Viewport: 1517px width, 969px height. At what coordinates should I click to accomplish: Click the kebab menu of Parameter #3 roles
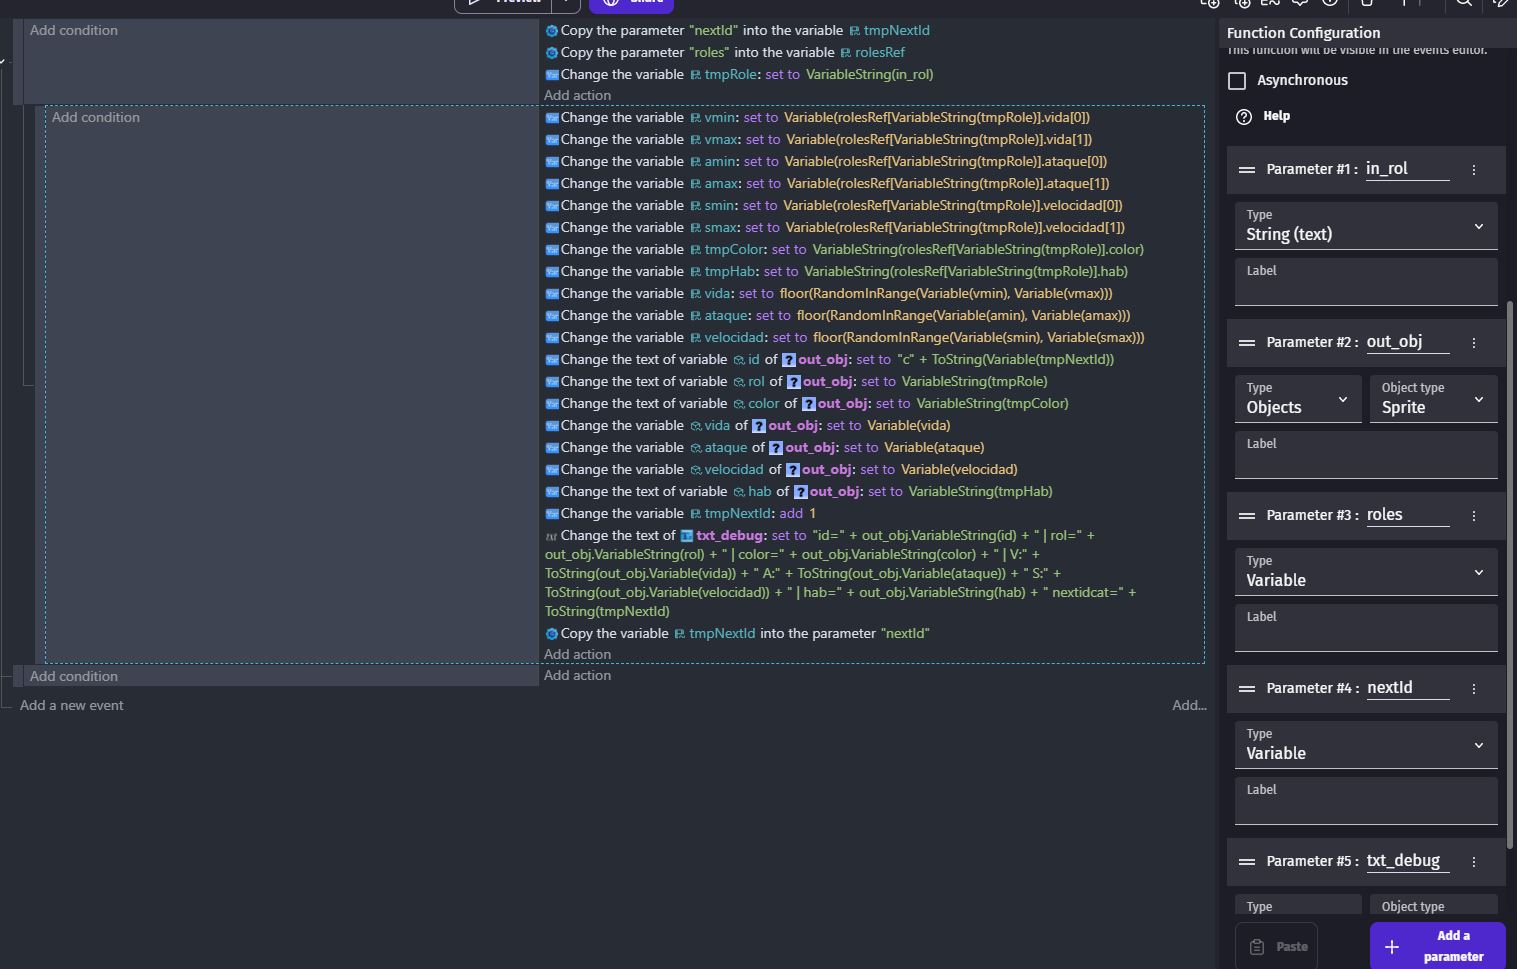click(x=1473, y=516)
